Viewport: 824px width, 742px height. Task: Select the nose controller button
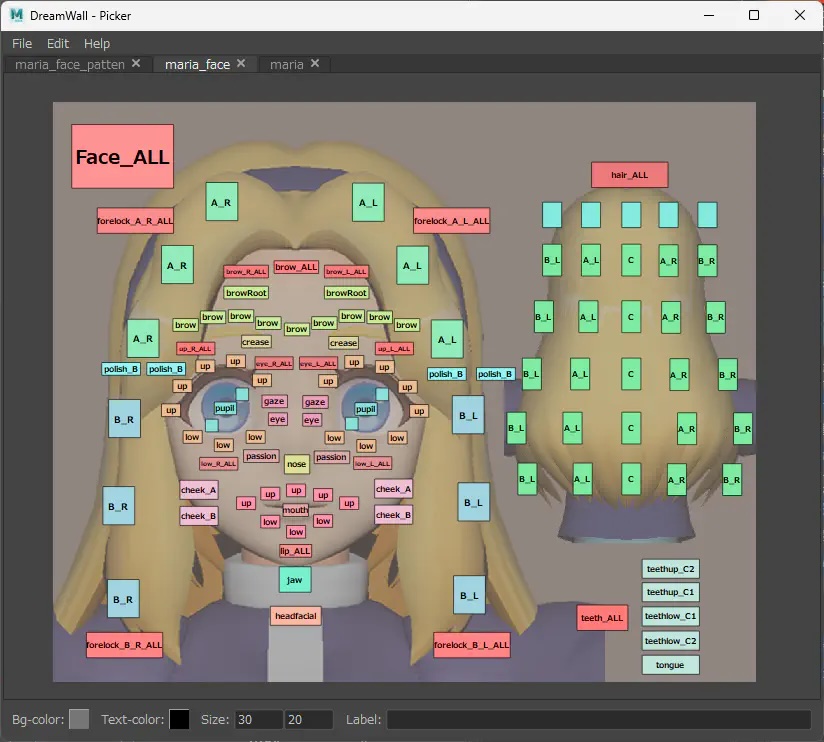tap(296, 464)
